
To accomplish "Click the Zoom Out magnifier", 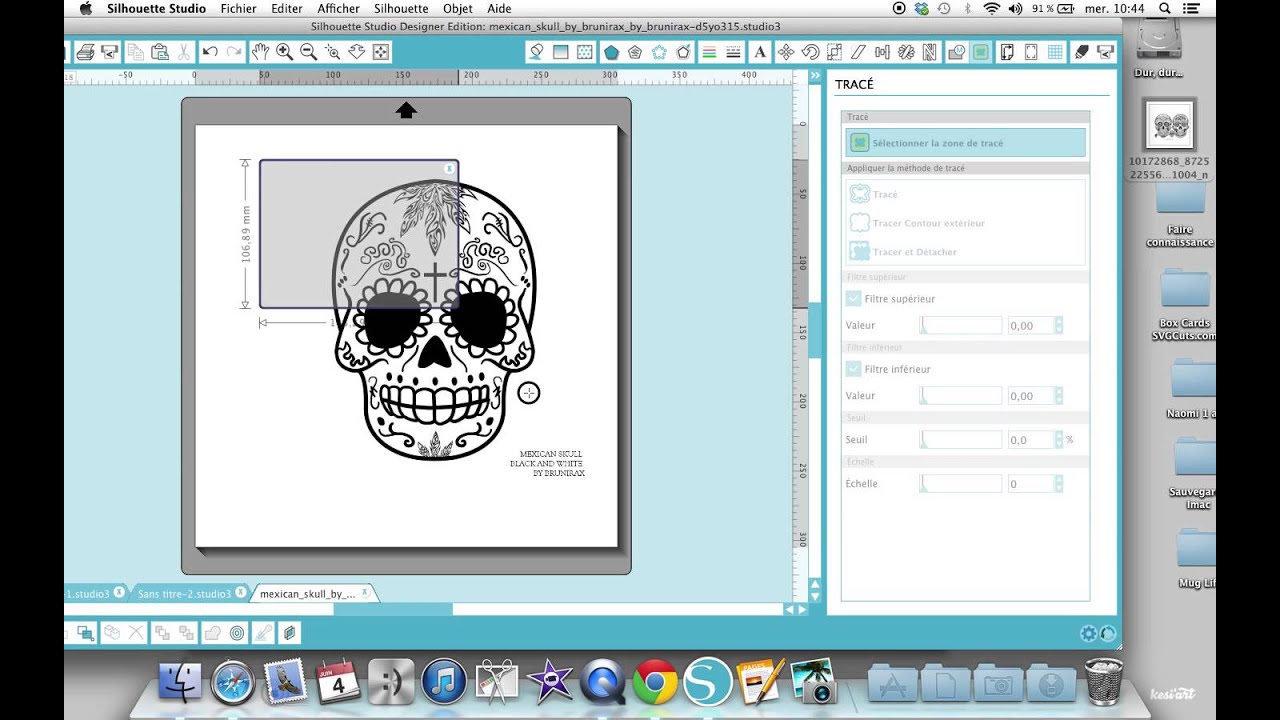I will 308,52.
